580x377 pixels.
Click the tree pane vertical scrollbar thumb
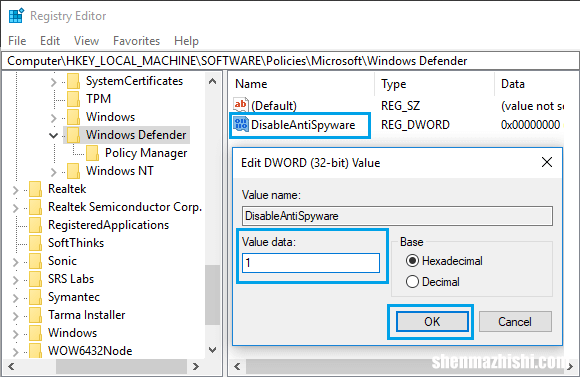[212, 295]
